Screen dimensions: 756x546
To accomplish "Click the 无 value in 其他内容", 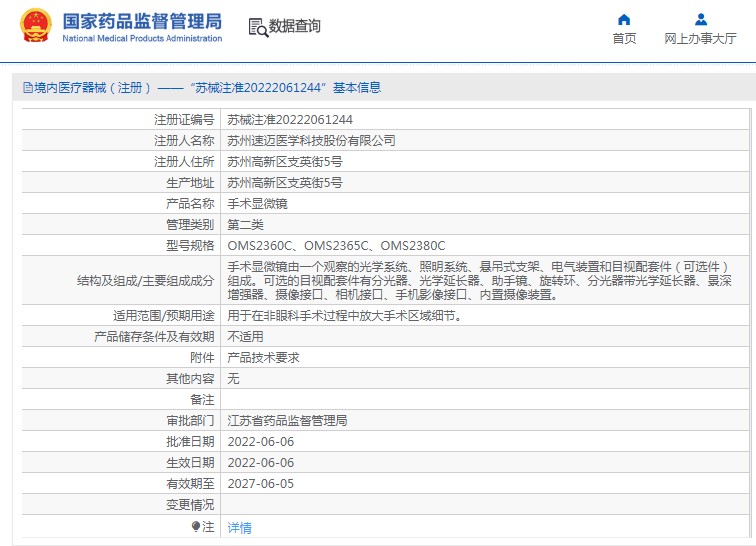I will click(233, 379).
